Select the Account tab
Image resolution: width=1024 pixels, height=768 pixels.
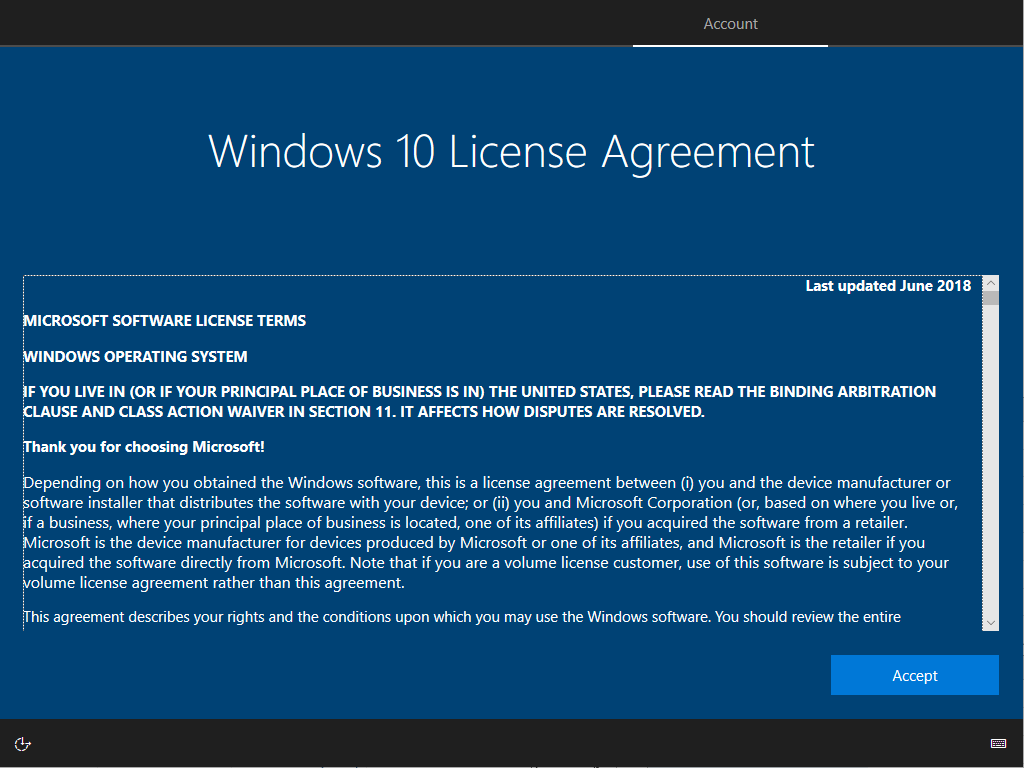pyautogui.click(x=730, y=24)
